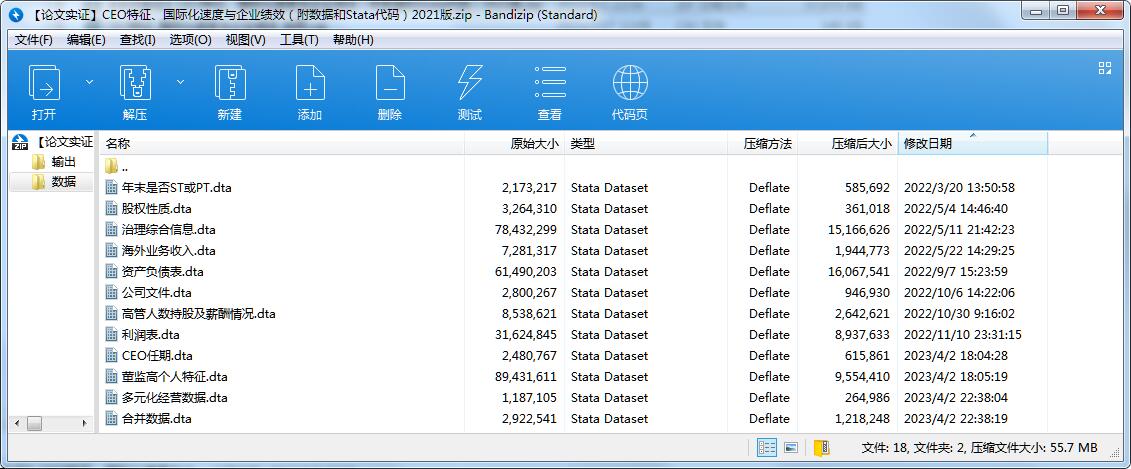The image size is (1131, 469).
Task: Select file 利润表.dta
Action: pos(151,334)
